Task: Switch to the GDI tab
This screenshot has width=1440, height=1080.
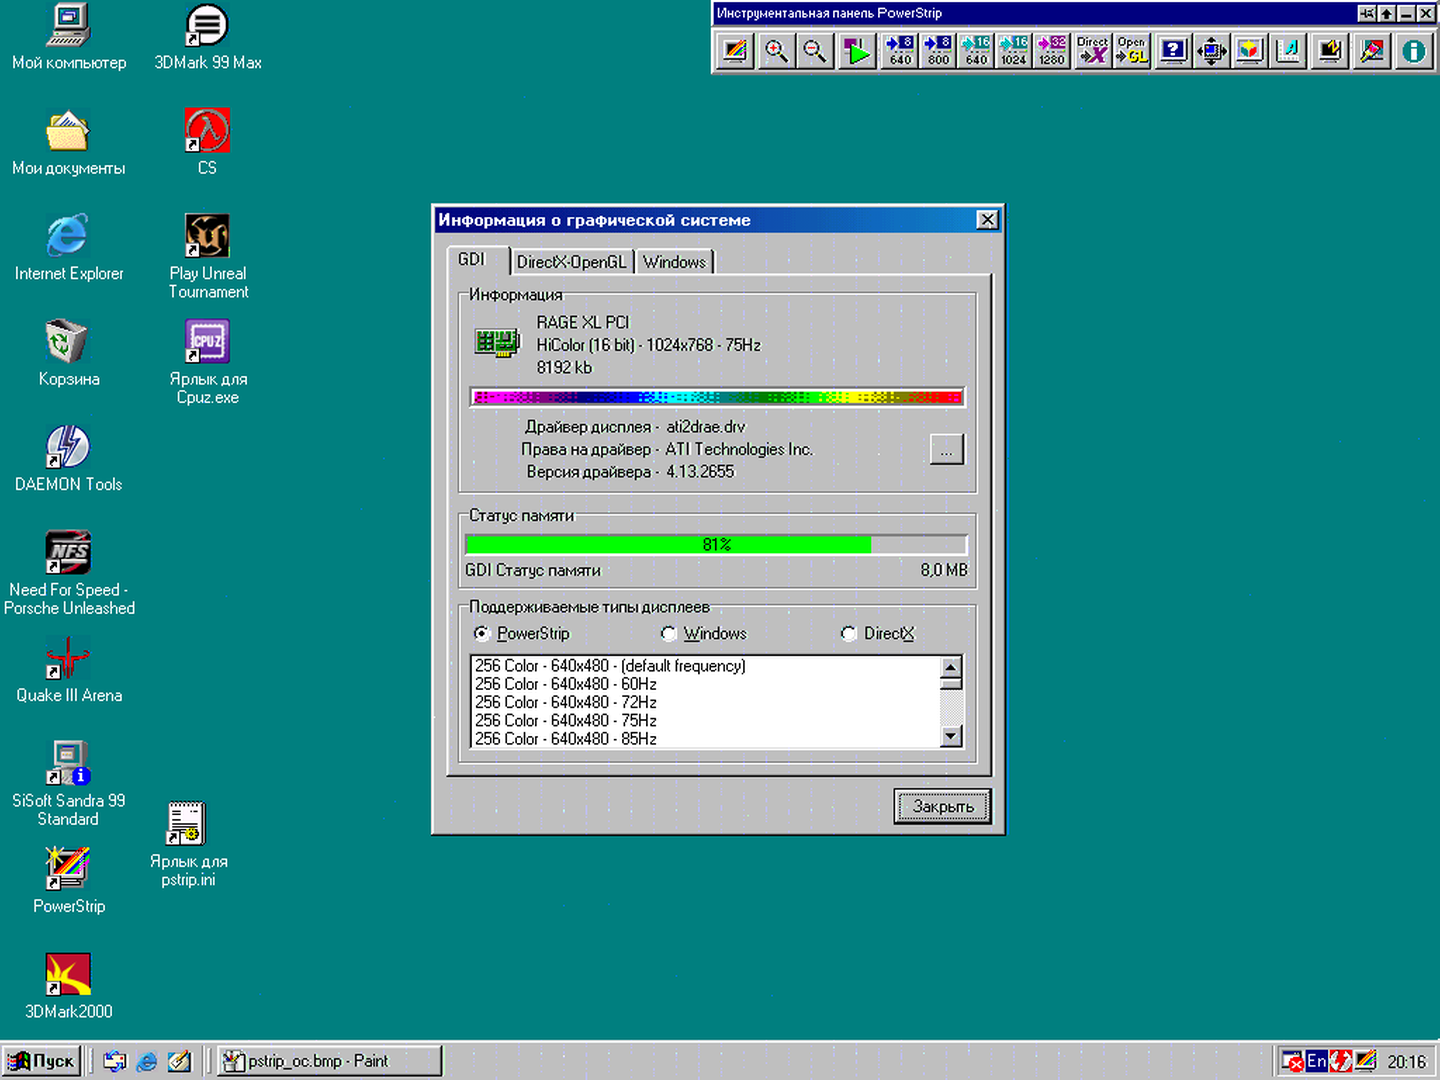Action: [477, 260]
